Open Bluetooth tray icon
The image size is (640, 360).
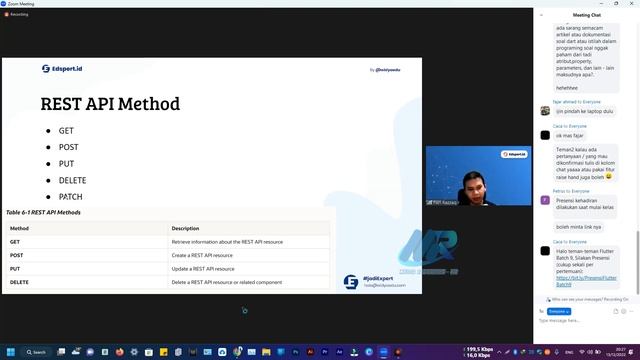pyautogui.click(x=515, y=352)
